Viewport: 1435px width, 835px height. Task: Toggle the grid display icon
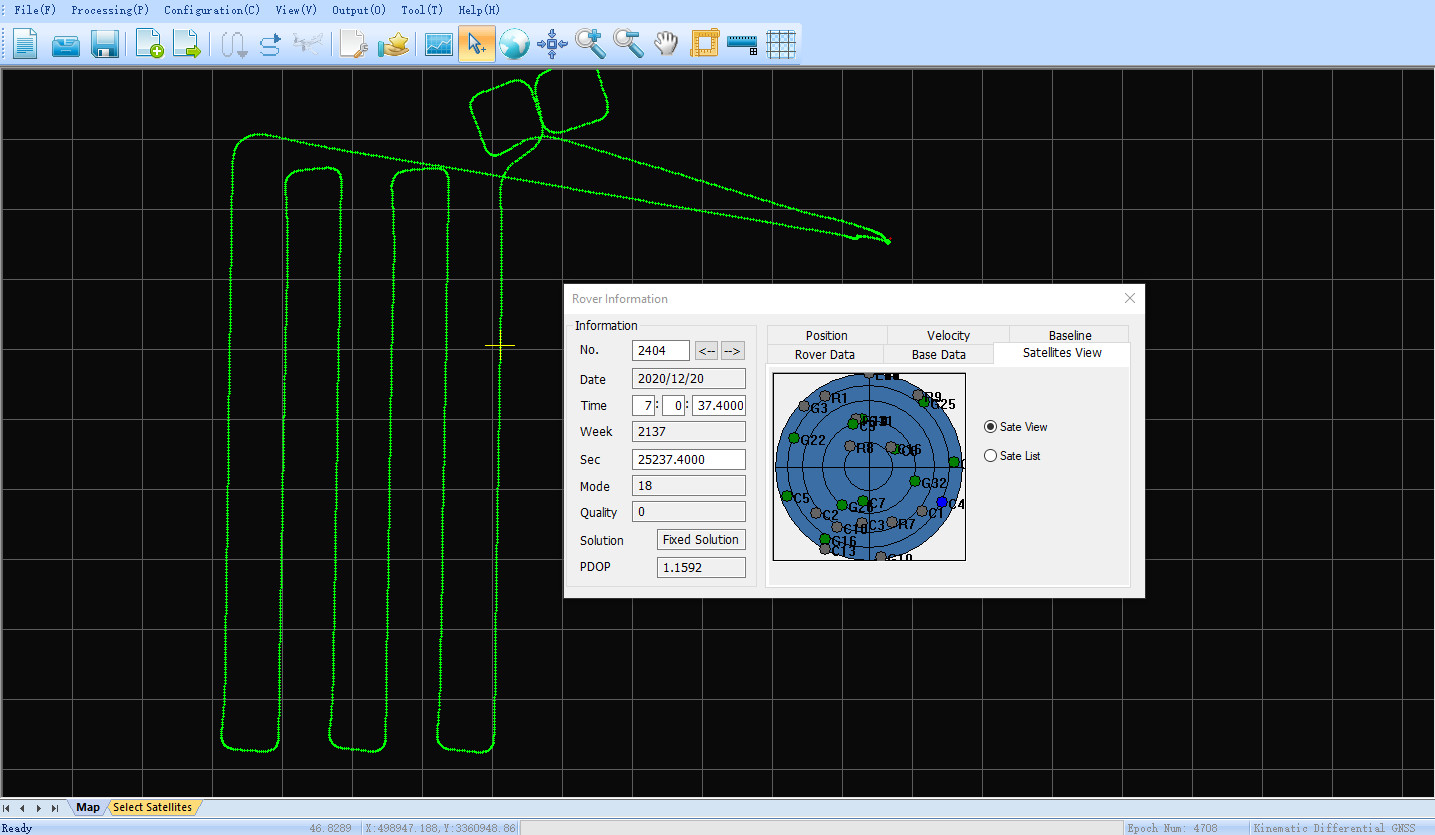coord(780,44)
